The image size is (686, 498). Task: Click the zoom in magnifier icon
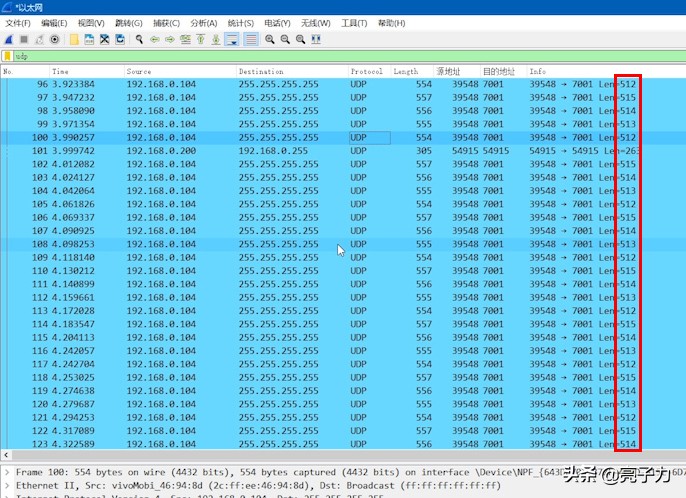(x=270, y=39)
